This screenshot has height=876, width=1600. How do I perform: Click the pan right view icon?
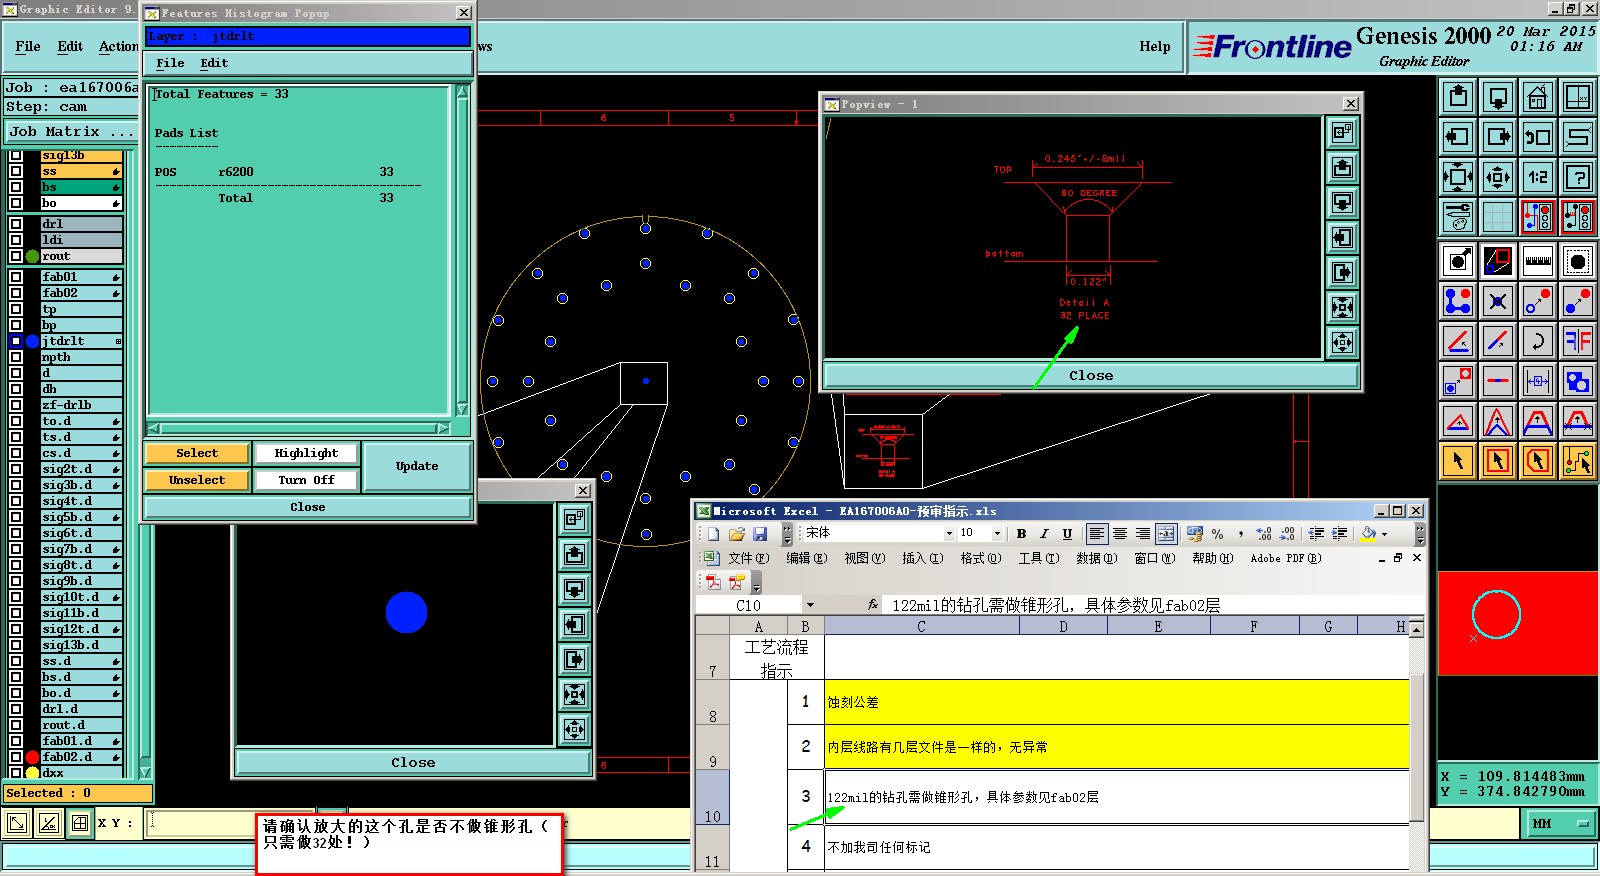[1498, 137]
